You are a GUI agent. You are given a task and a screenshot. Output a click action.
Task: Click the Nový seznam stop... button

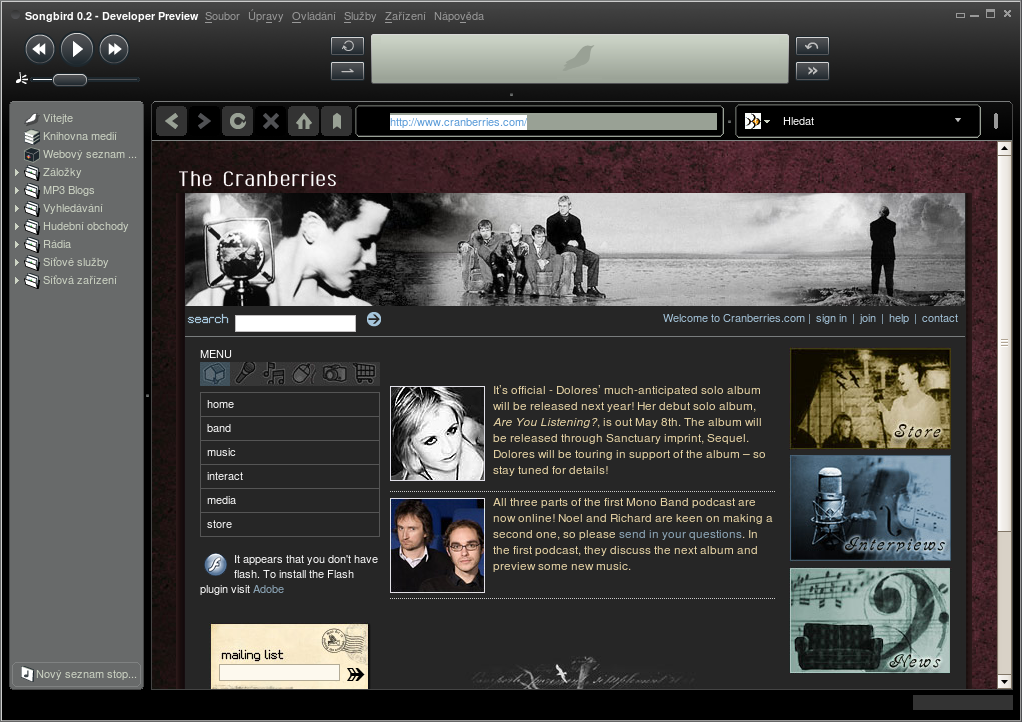click(78, 674)
